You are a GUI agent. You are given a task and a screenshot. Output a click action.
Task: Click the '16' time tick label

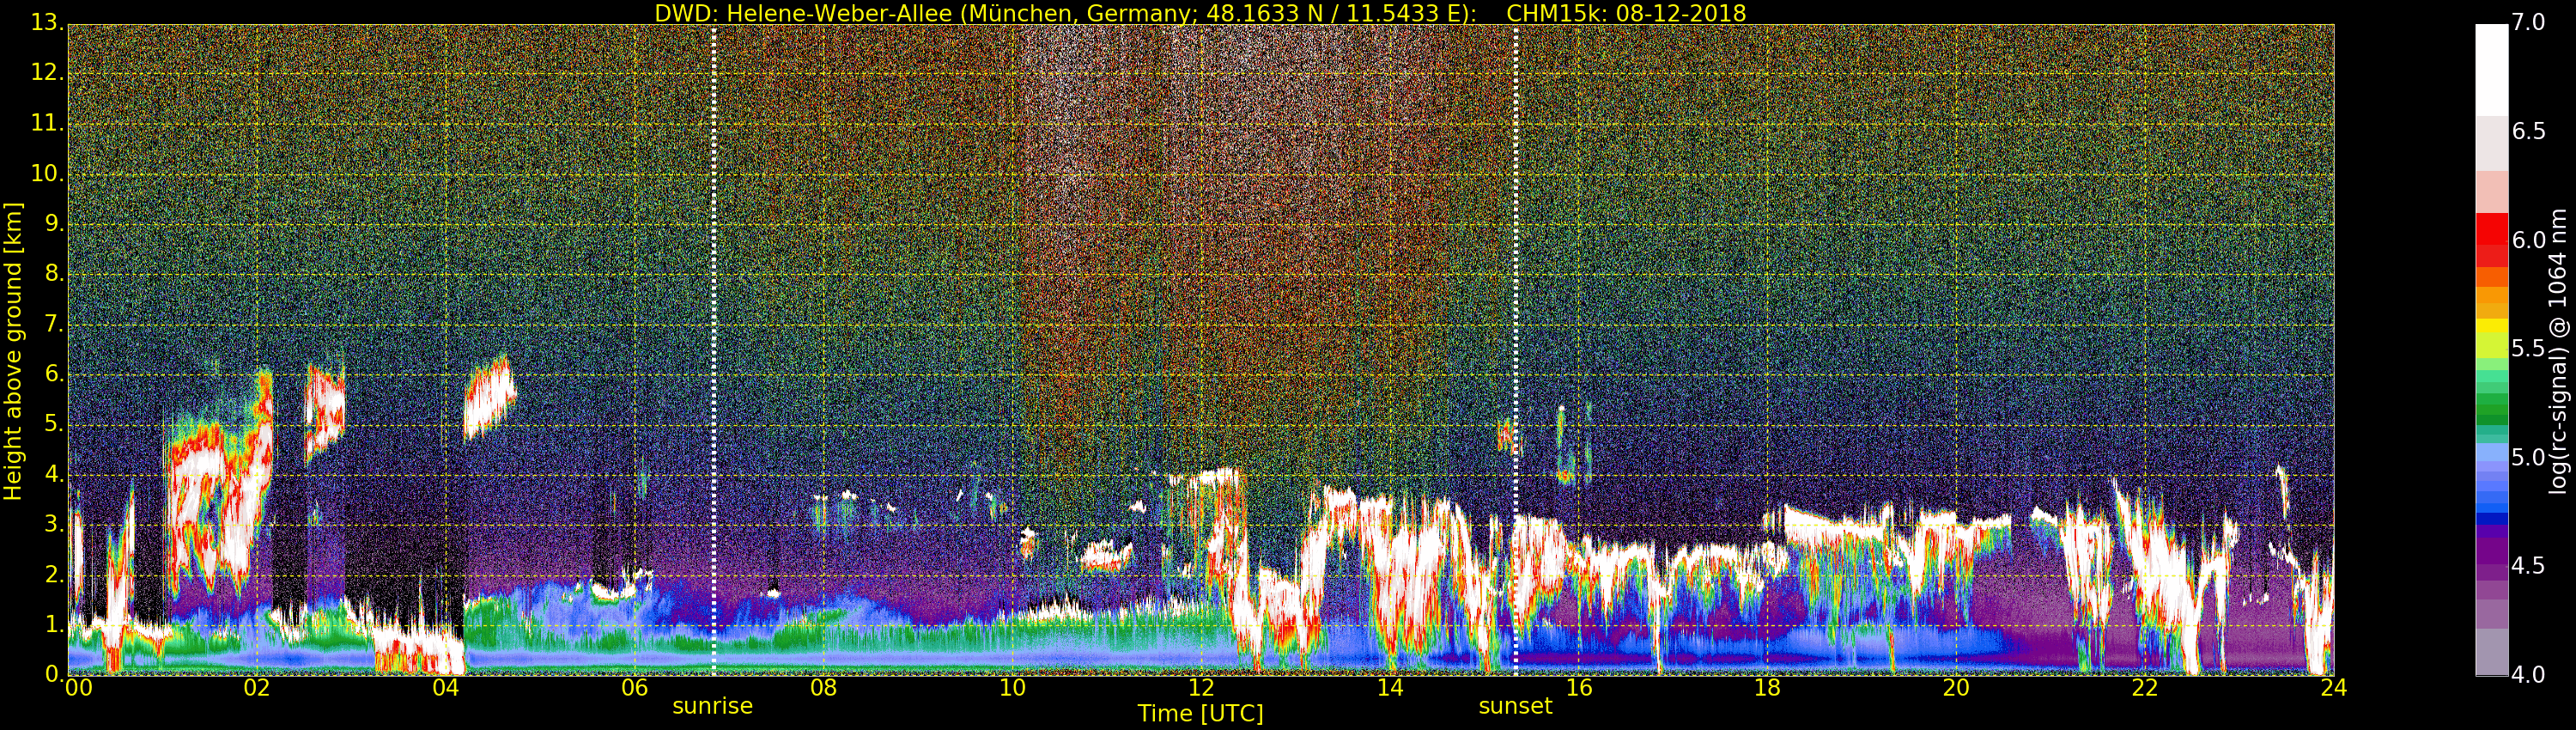(1579, 688)
